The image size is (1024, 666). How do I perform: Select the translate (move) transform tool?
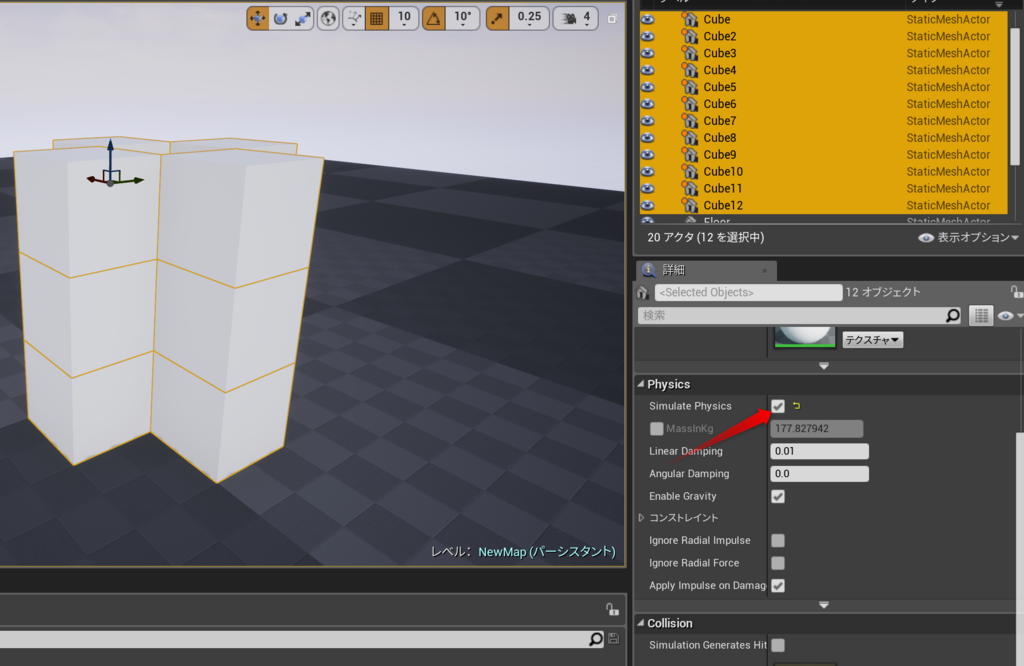pyautogui.click(x=258, y=18)
